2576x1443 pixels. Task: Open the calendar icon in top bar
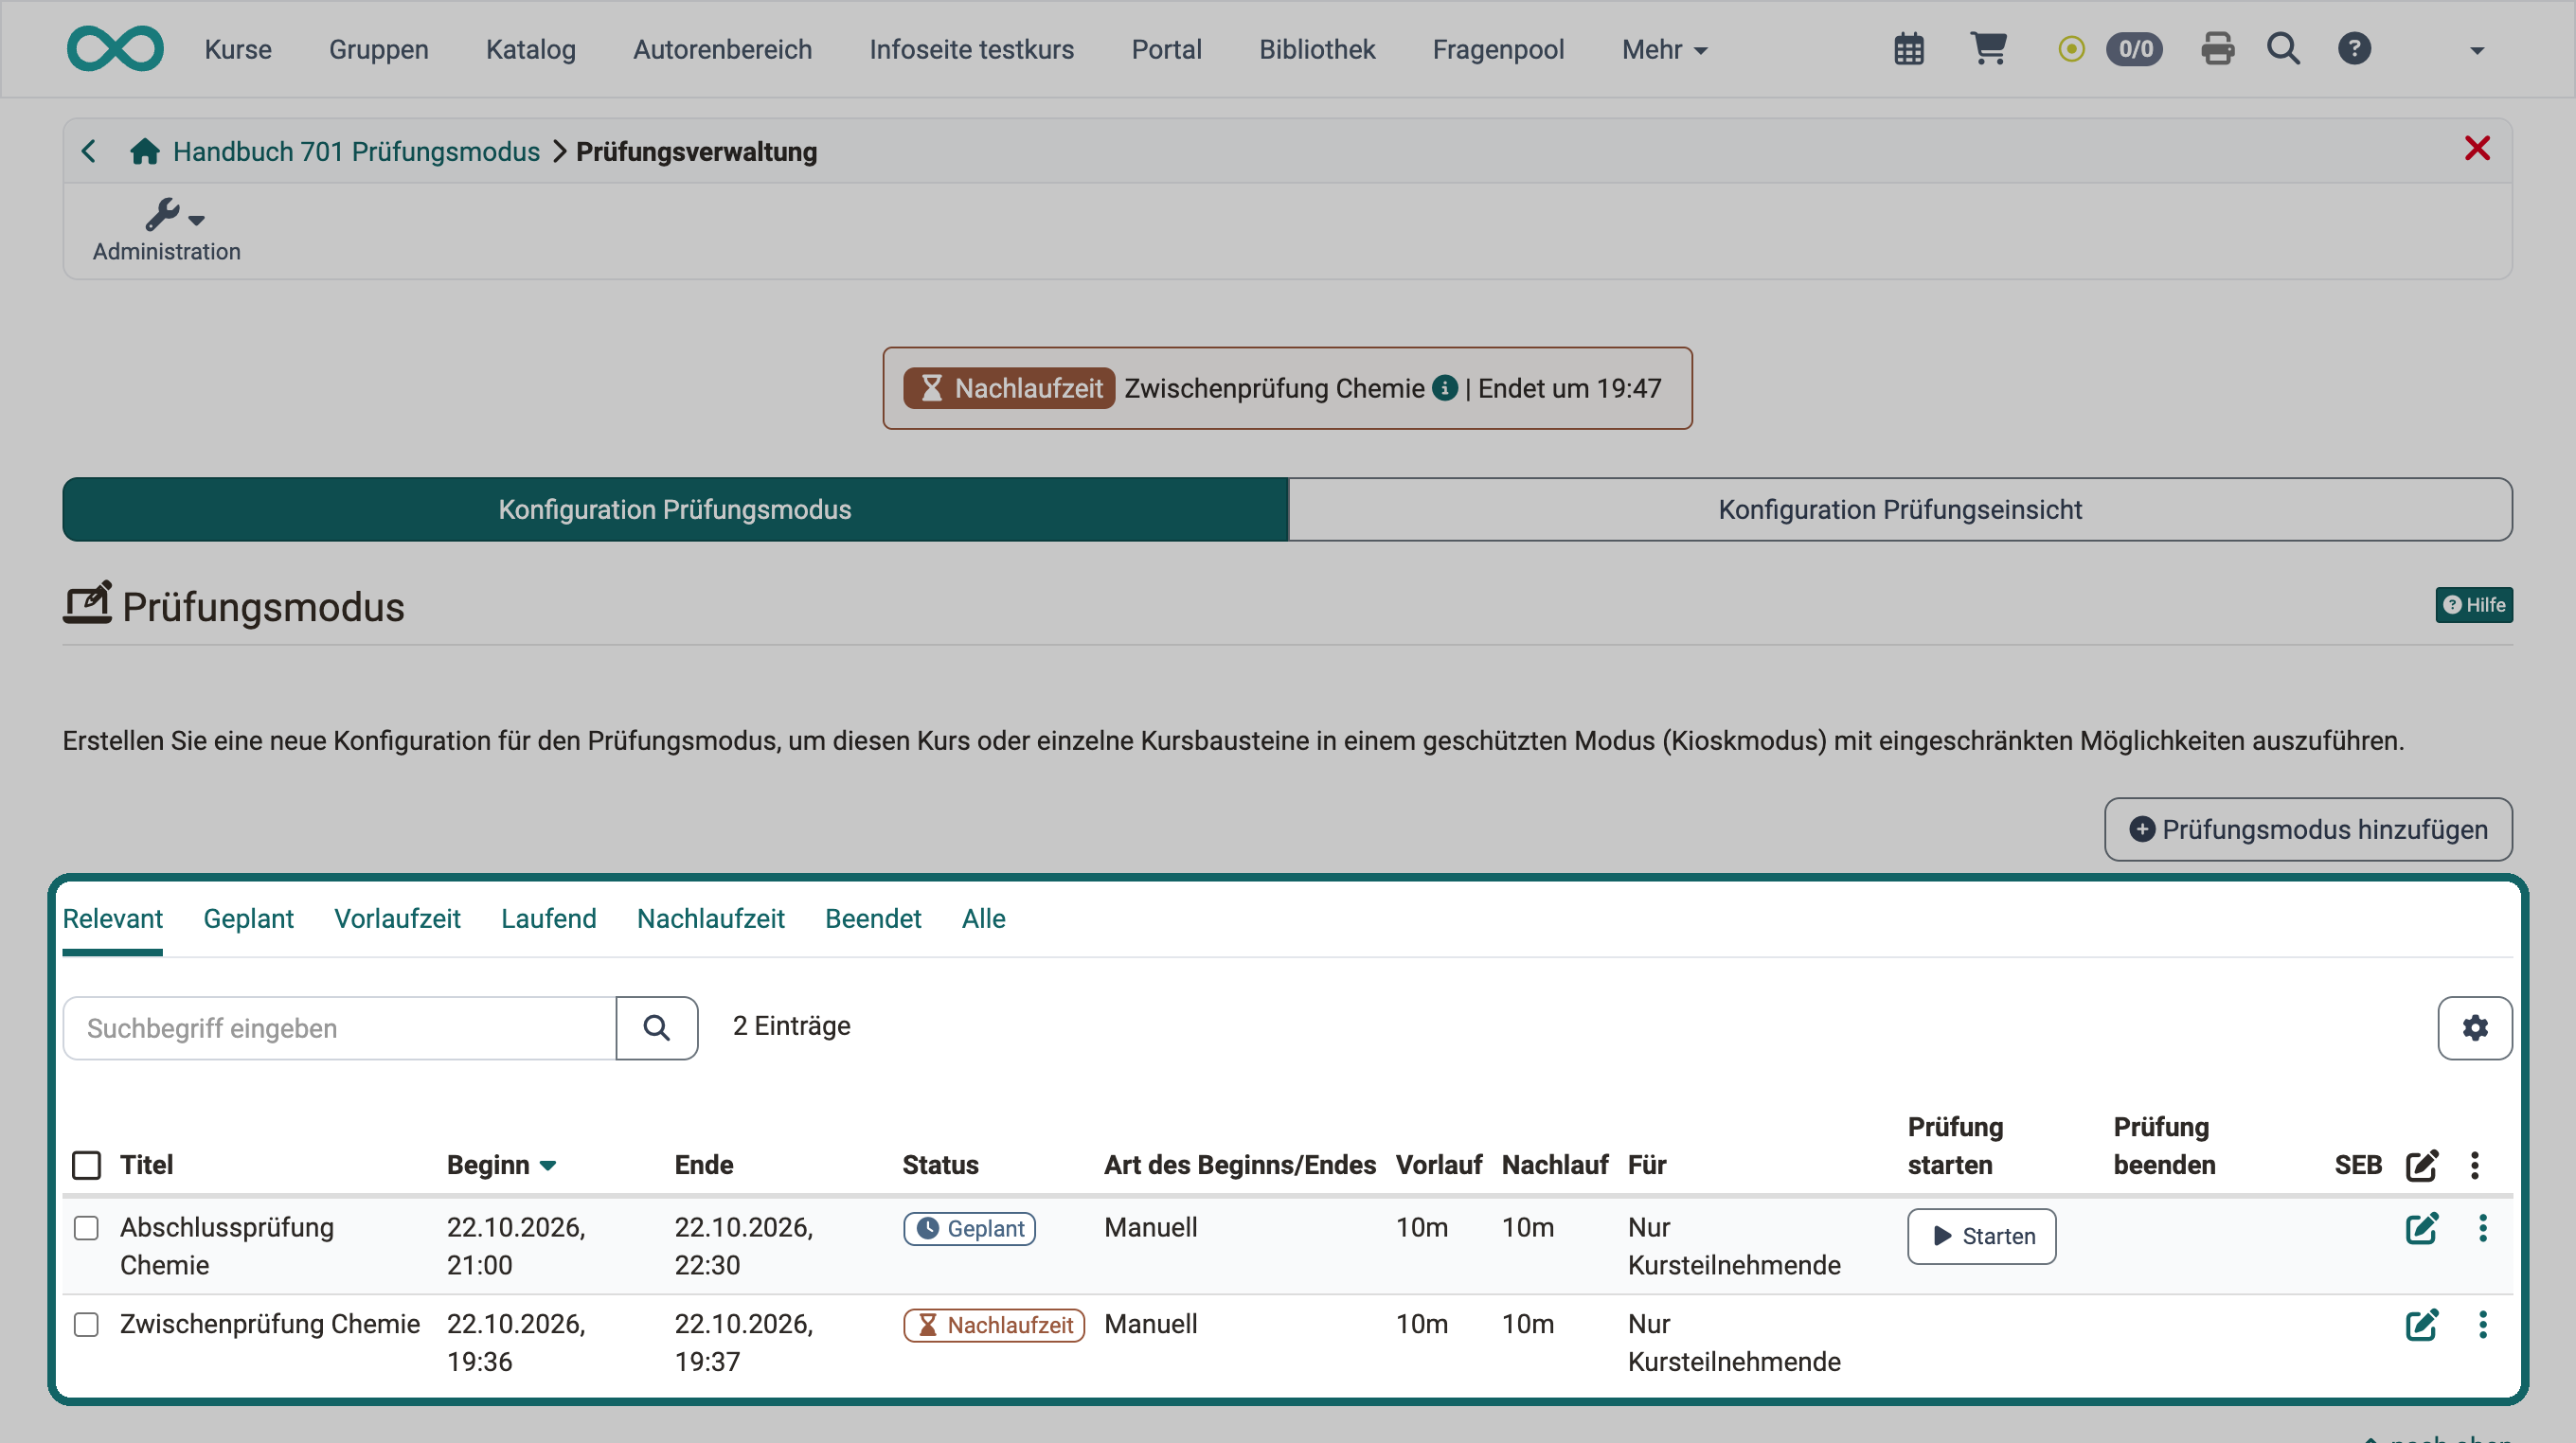pos(1908,49)
